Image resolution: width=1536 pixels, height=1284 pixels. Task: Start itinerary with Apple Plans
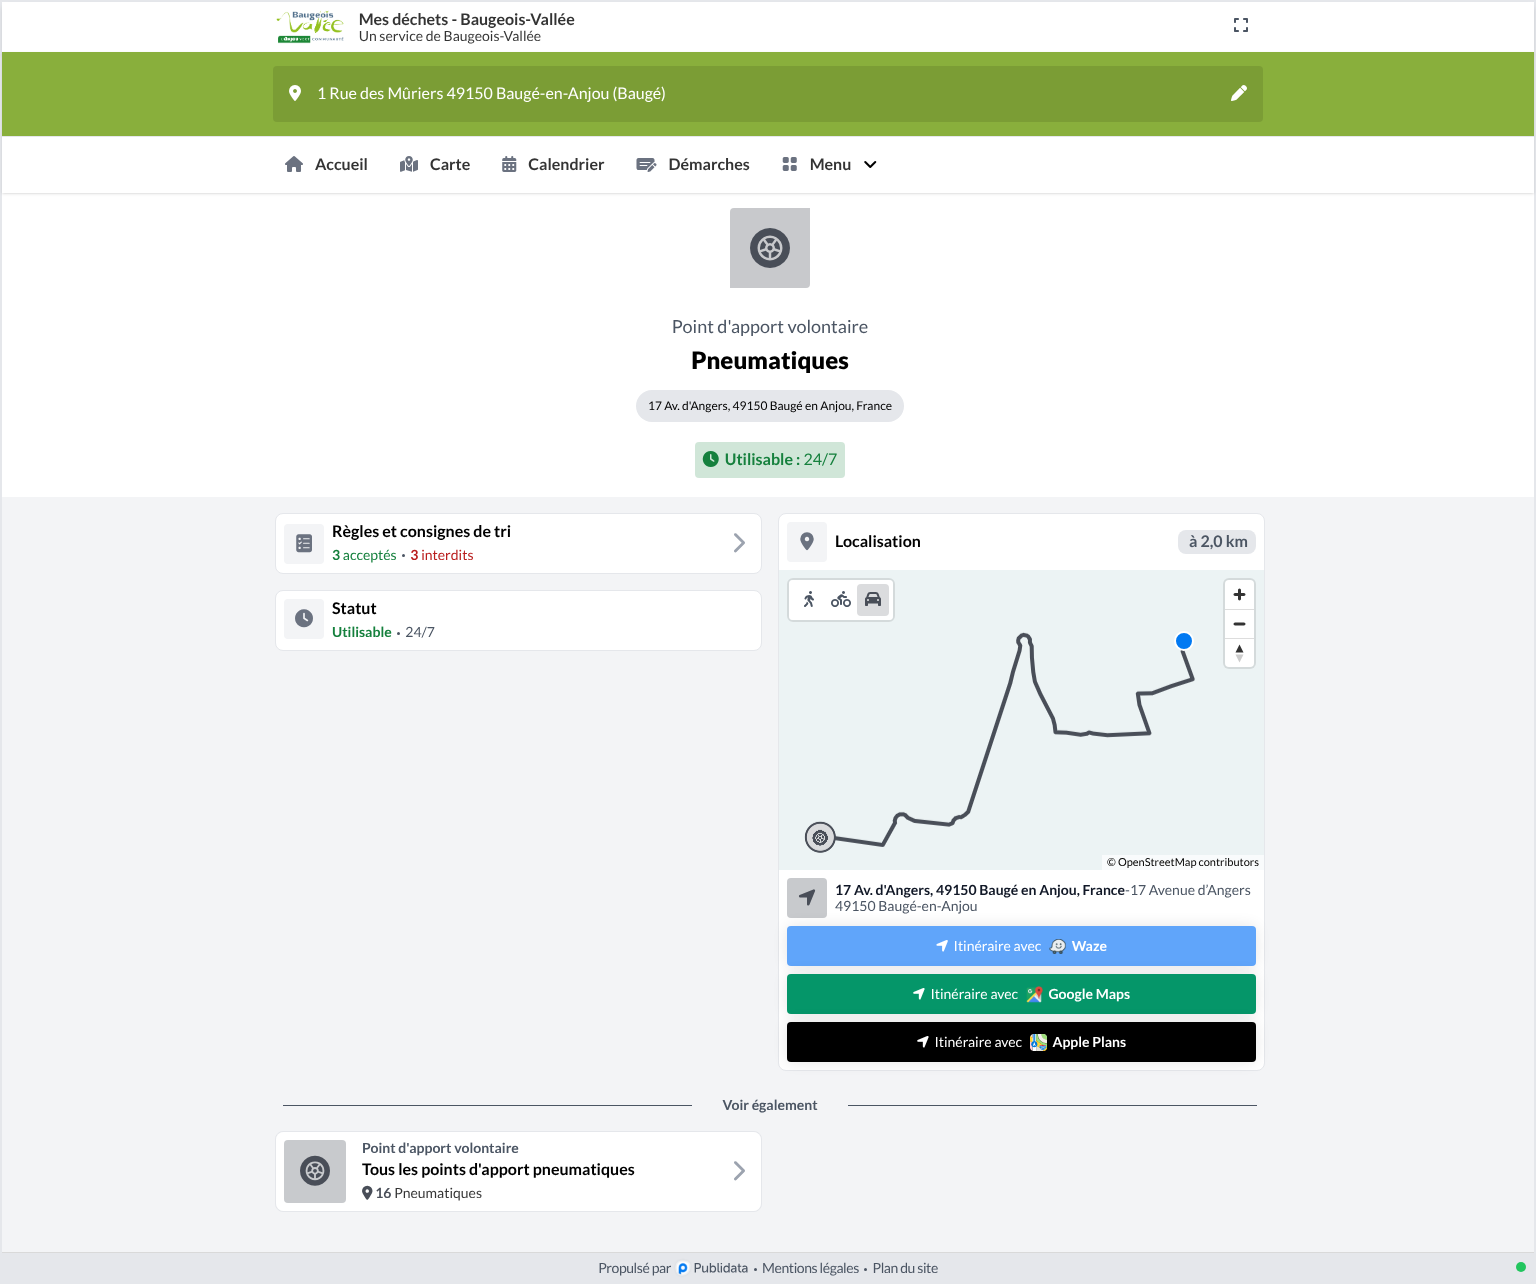pos(1021,1042)
